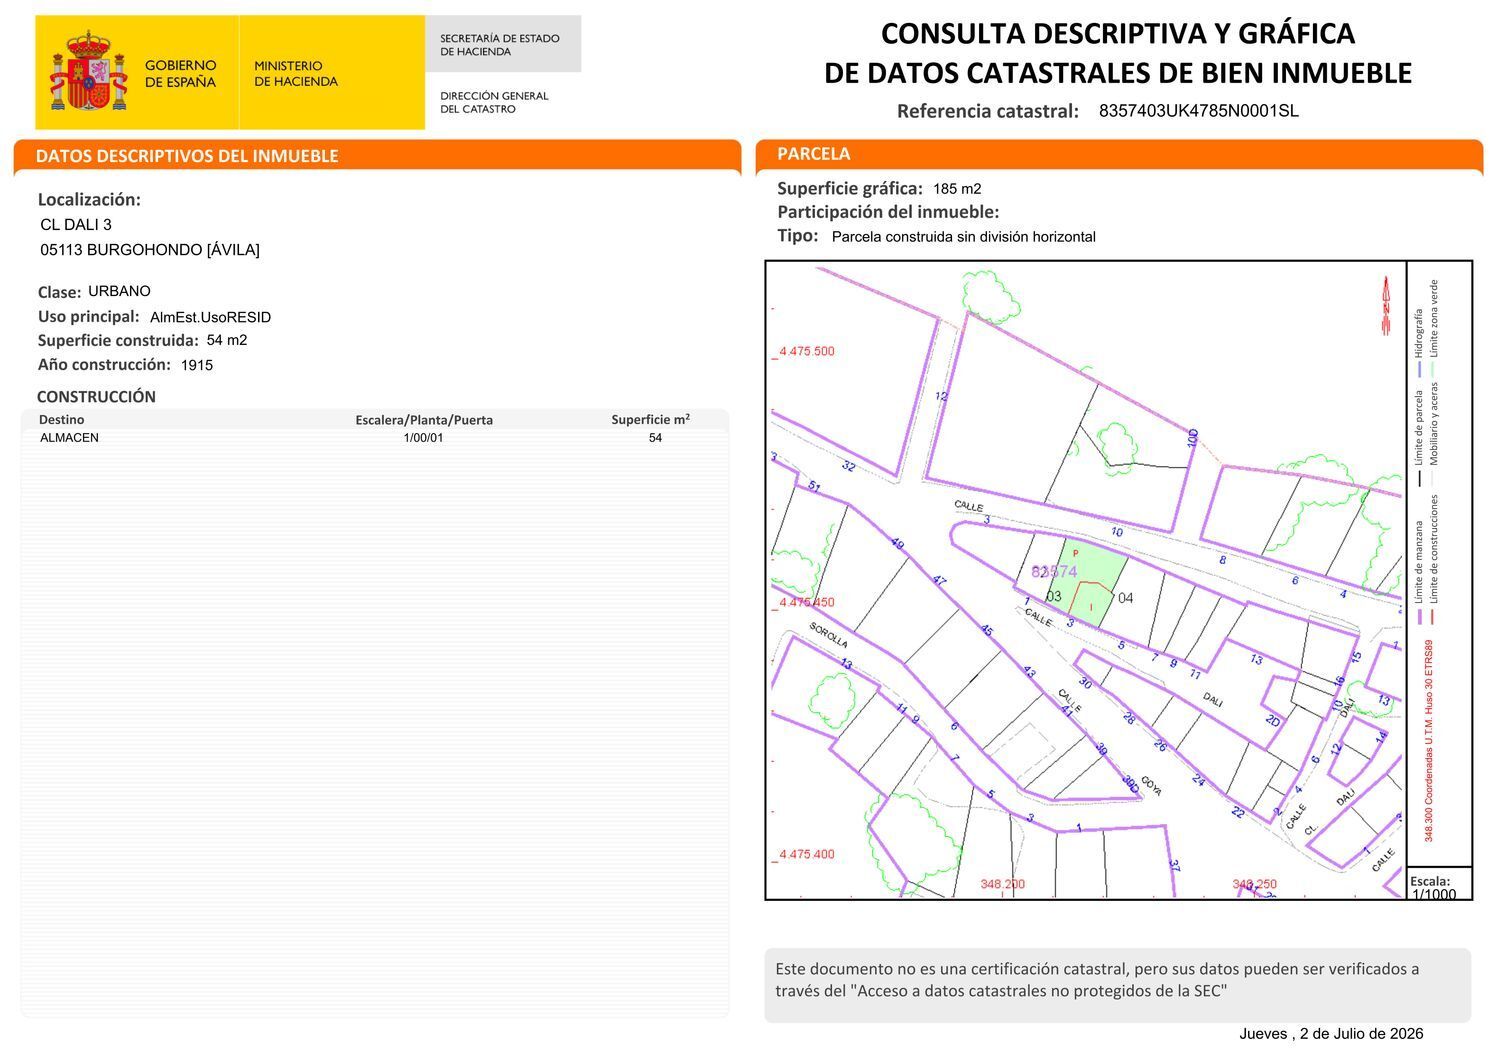Click 'Participación del inmueble:' label
This screenshot has width=1500, height=1059.
[x=888, y=212]
